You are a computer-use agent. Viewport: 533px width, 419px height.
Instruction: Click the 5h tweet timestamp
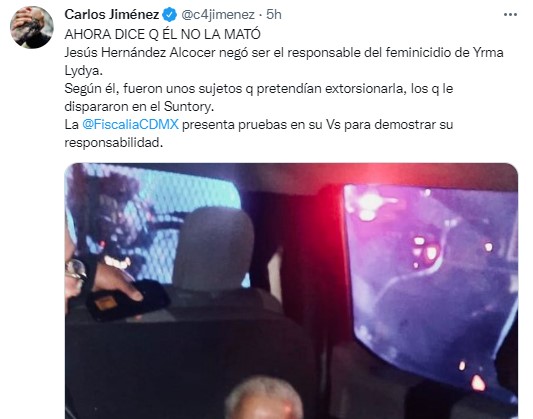274,15
